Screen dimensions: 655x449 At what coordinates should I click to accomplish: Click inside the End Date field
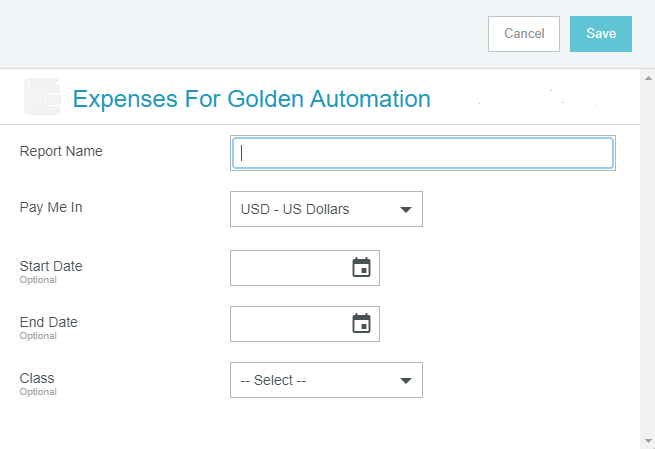point(289,323)
